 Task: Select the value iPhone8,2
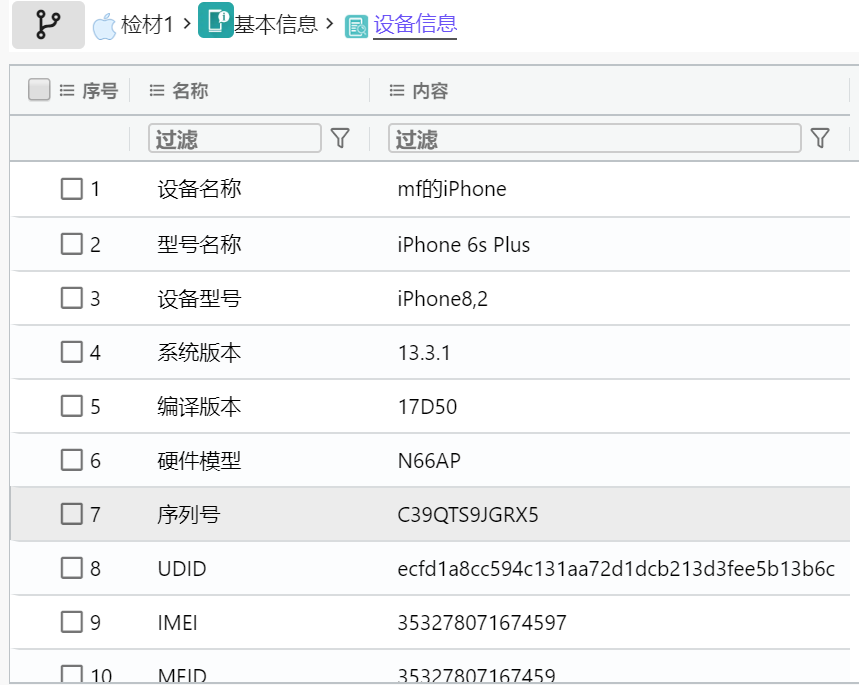(x=442, y=299)
